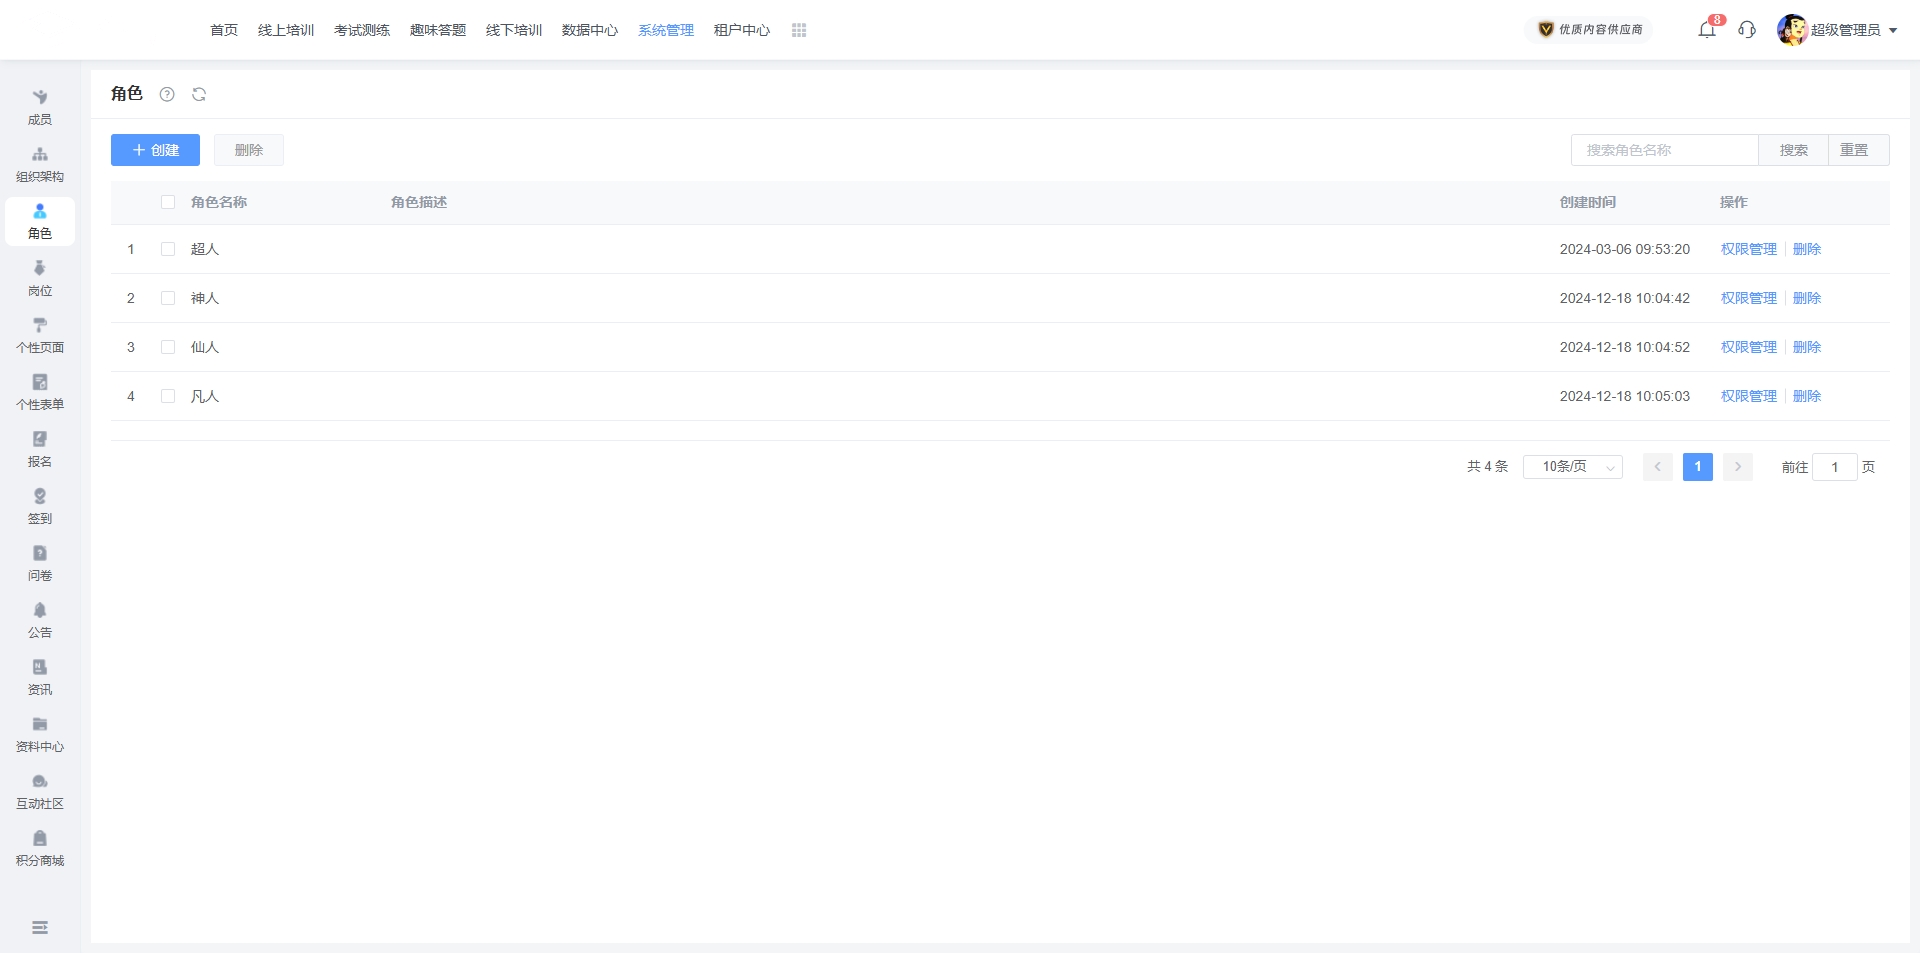Collapse sidebar using bottom menu icon
This screenshot has width=1920, height=953.
click(x=40, y=928)
